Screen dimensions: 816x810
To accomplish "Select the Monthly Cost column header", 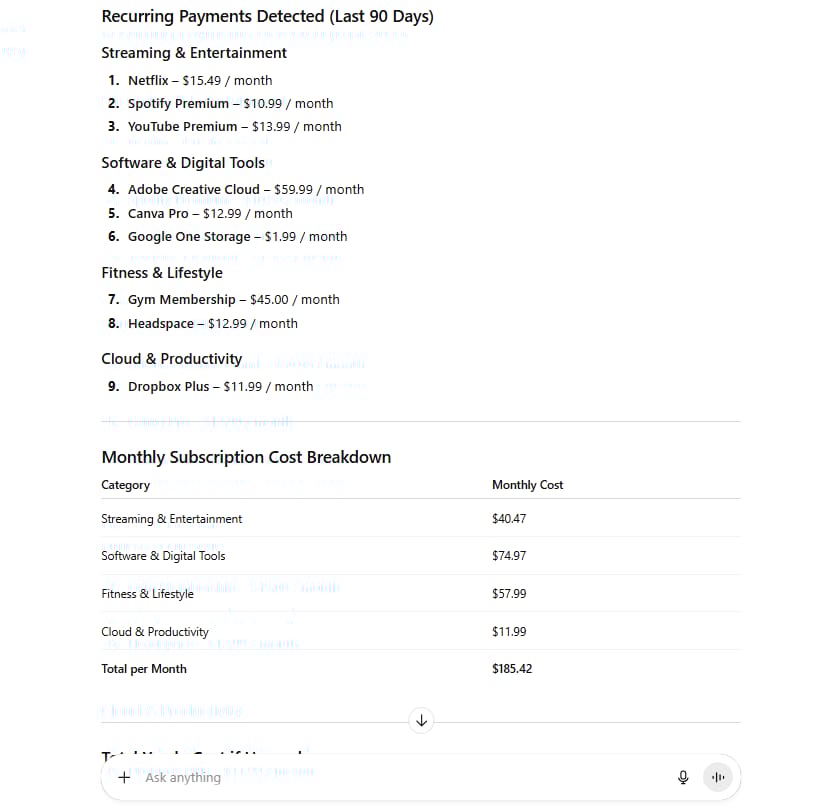I will (x=527, y=484).
